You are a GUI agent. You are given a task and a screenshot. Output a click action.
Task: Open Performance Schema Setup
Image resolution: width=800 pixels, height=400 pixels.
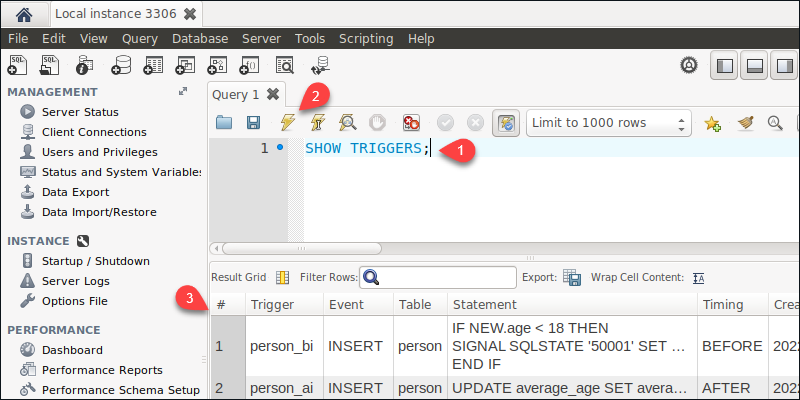click(120, 390)
